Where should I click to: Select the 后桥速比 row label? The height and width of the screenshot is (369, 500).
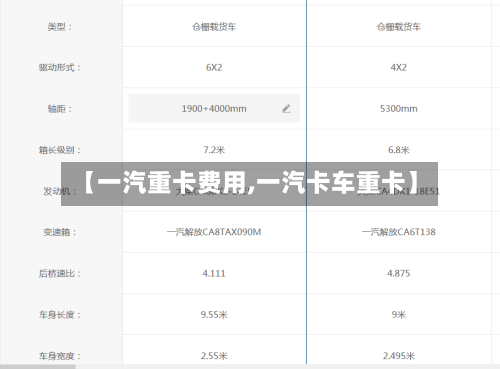pos(60,273)
